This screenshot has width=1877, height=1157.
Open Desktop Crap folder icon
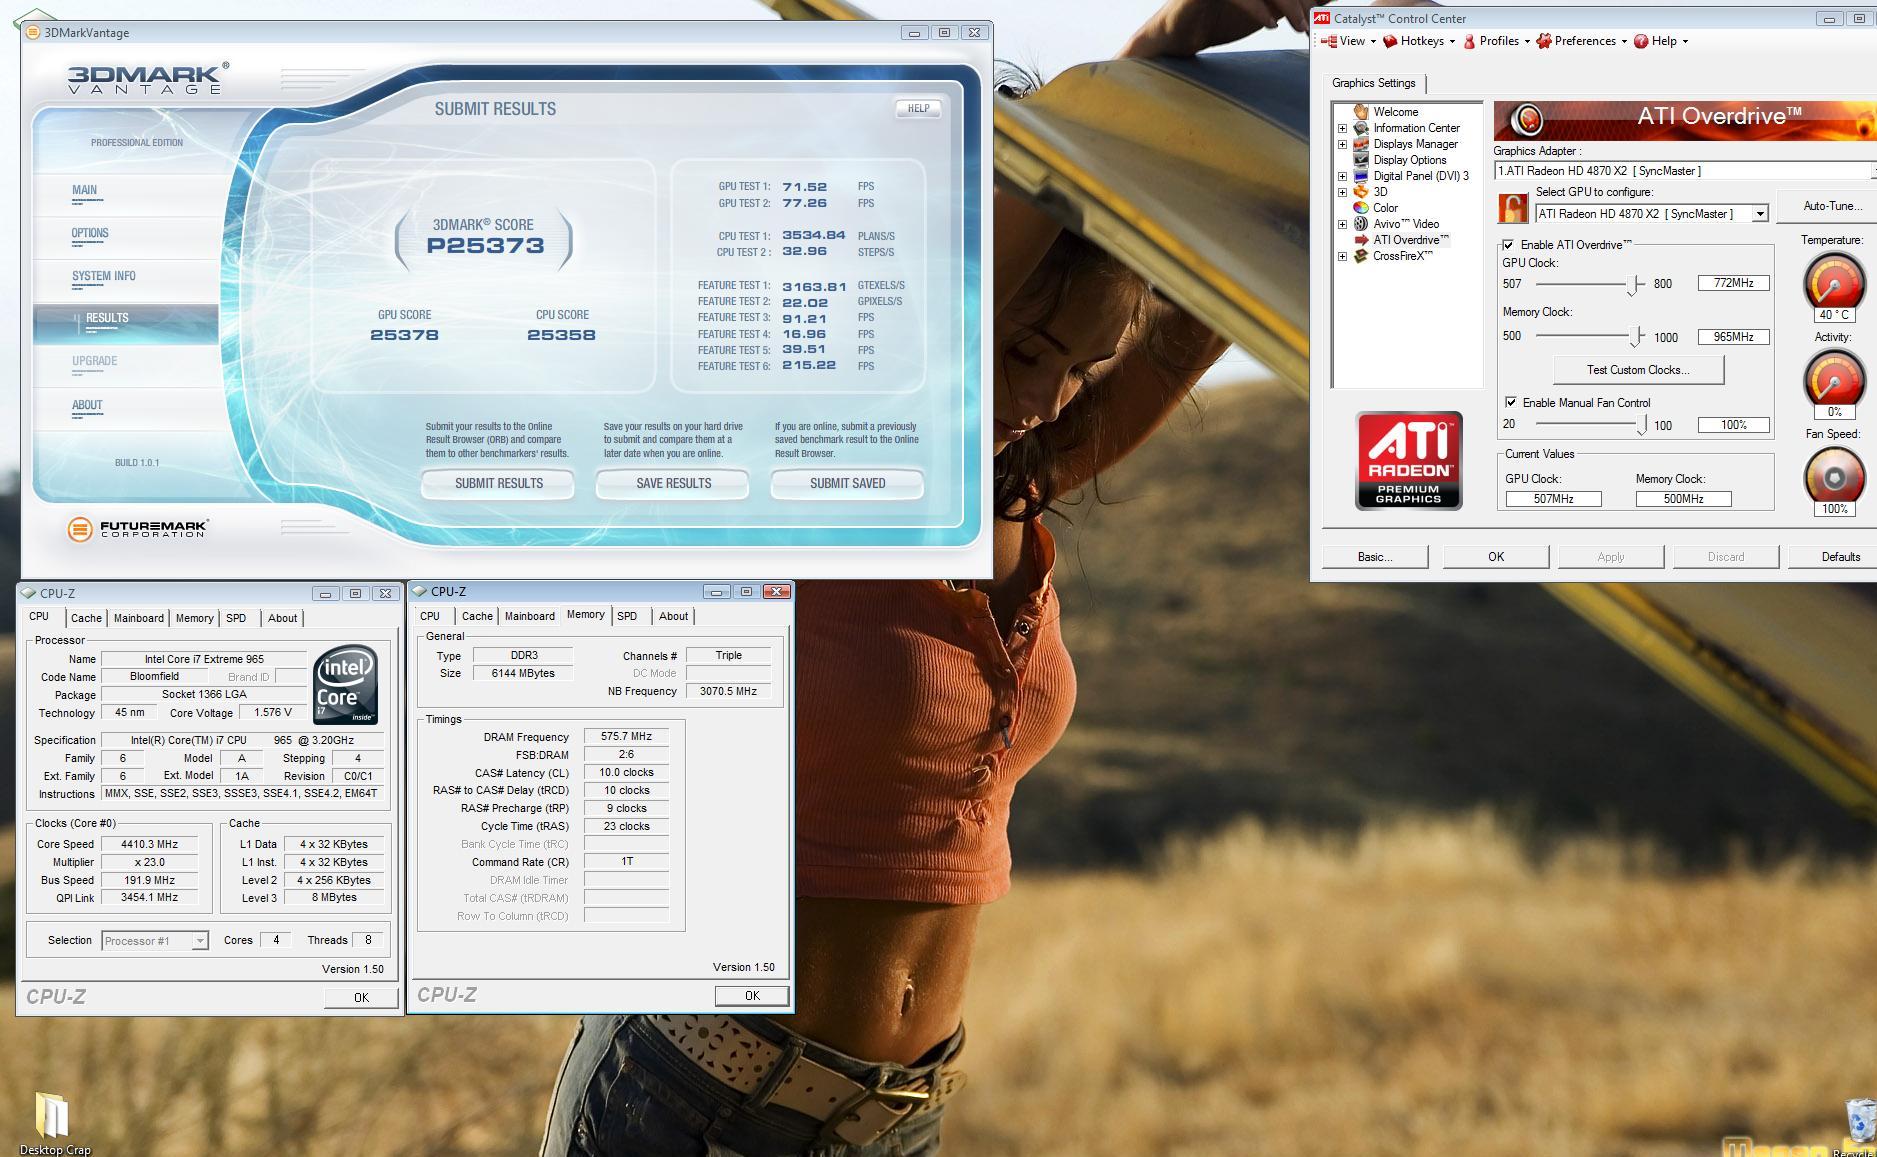point(54,1115)
